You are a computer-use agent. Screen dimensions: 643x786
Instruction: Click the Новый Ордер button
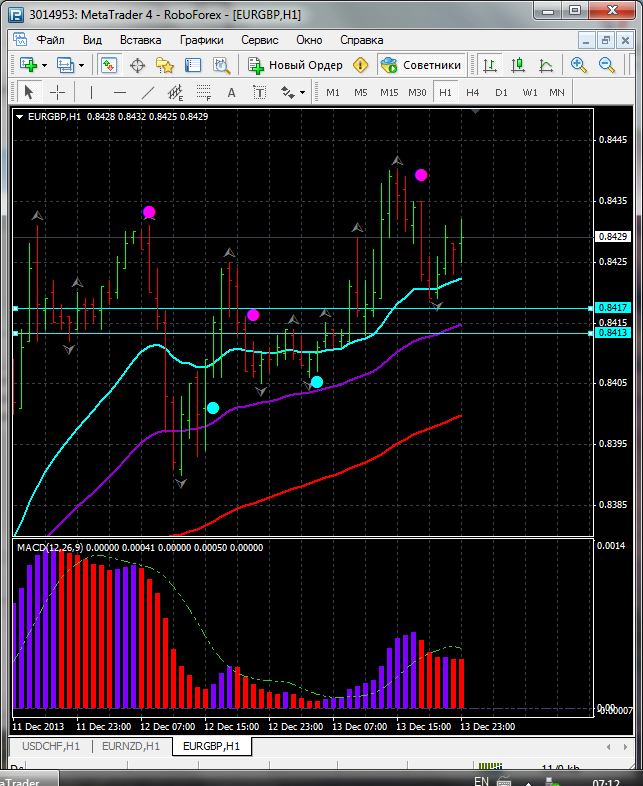coord(295,65)
